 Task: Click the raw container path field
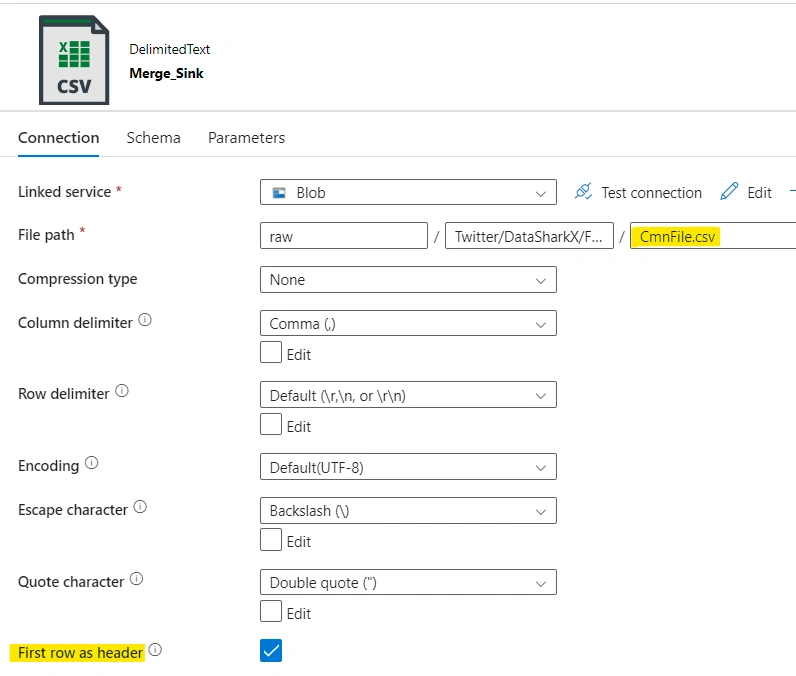pos(344,236)
